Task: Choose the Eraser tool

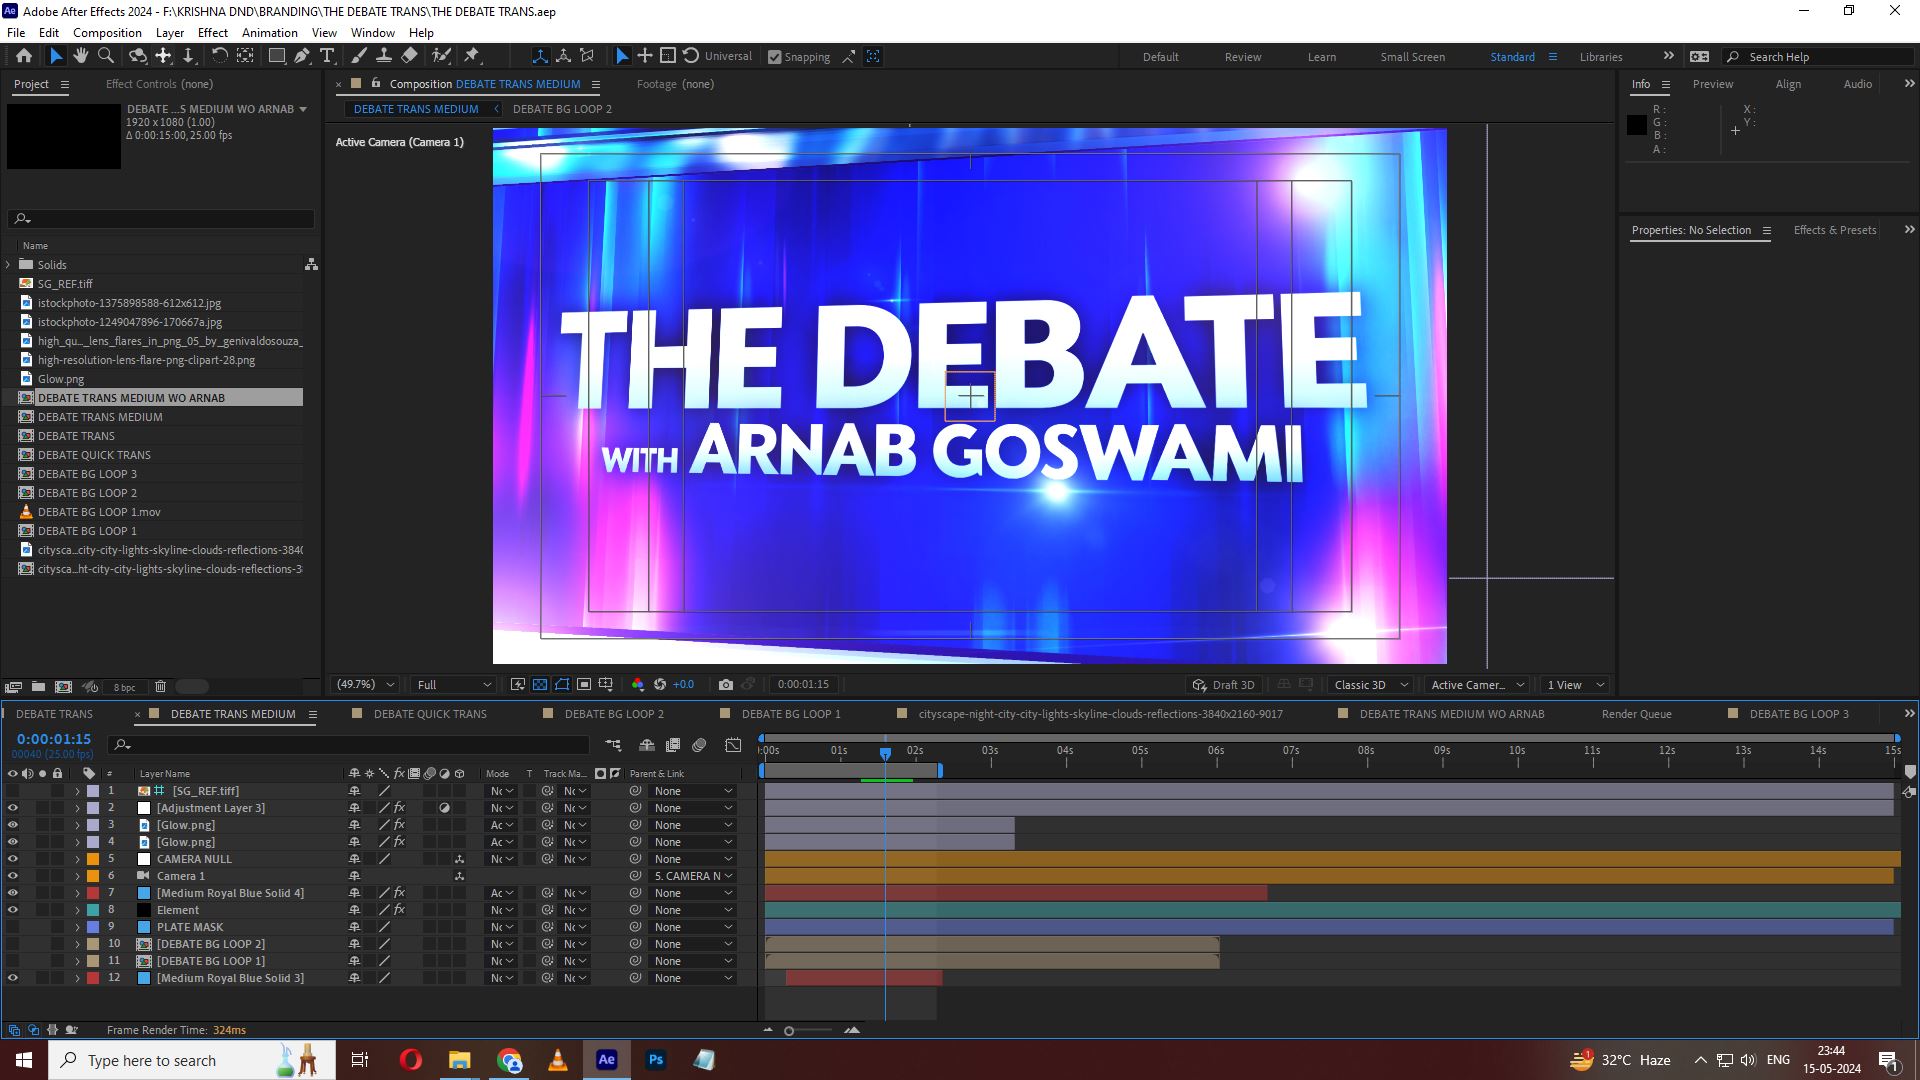Action: 409,56
